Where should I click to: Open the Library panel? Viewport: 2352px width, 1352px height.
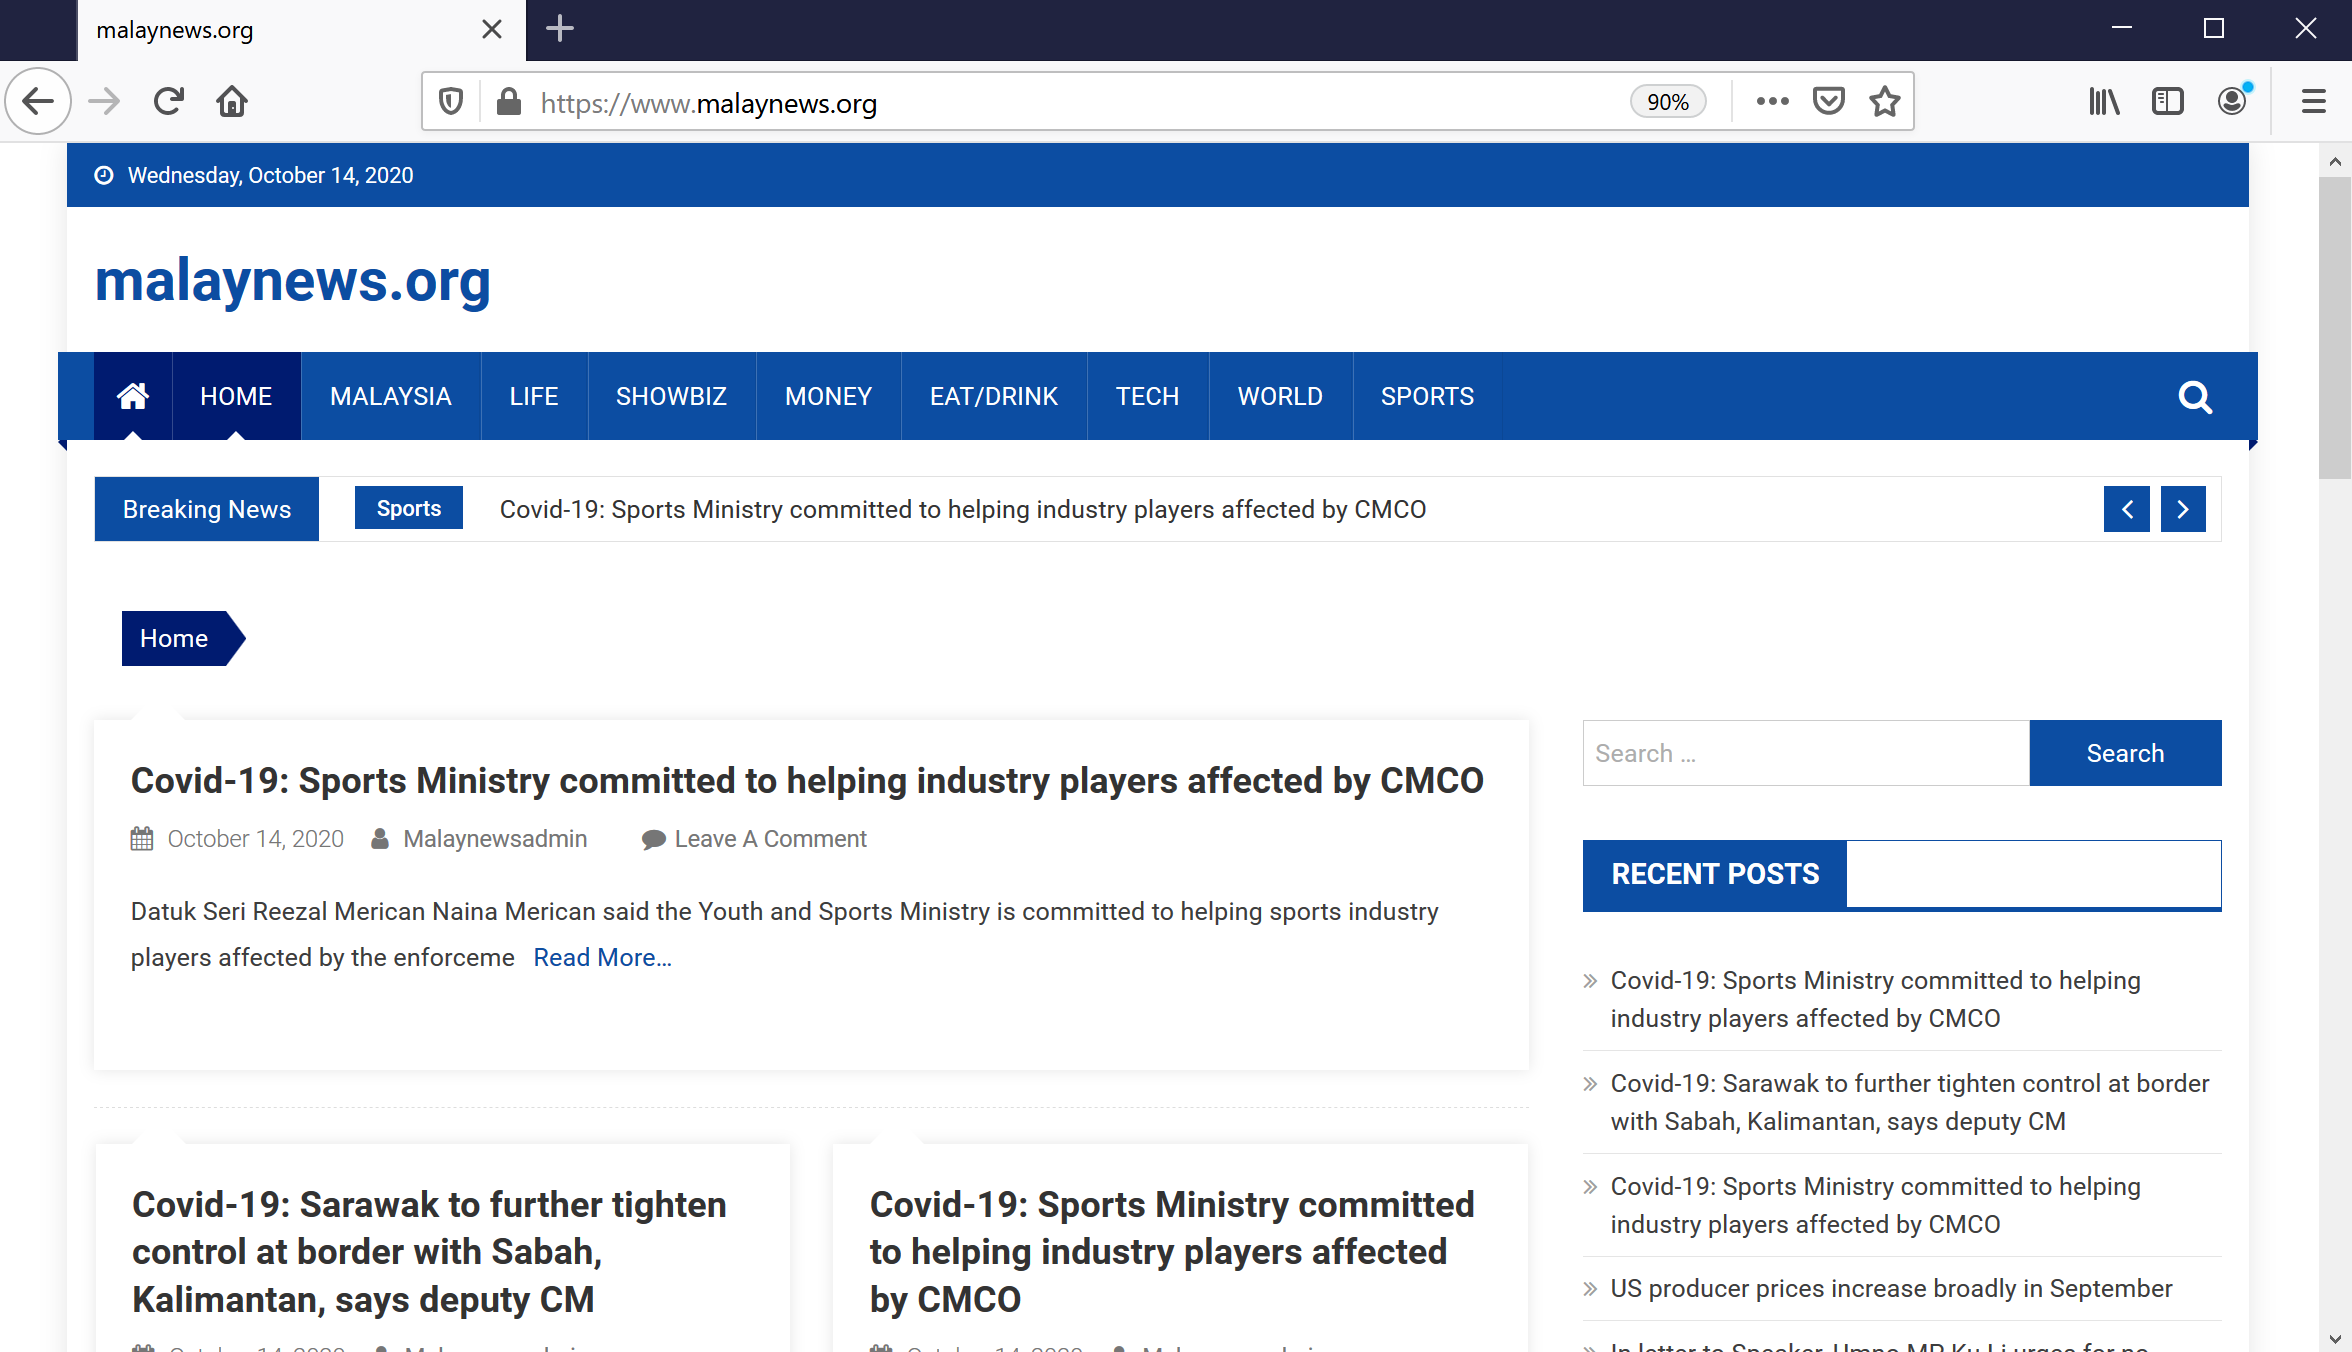(x=2104, y=101)
